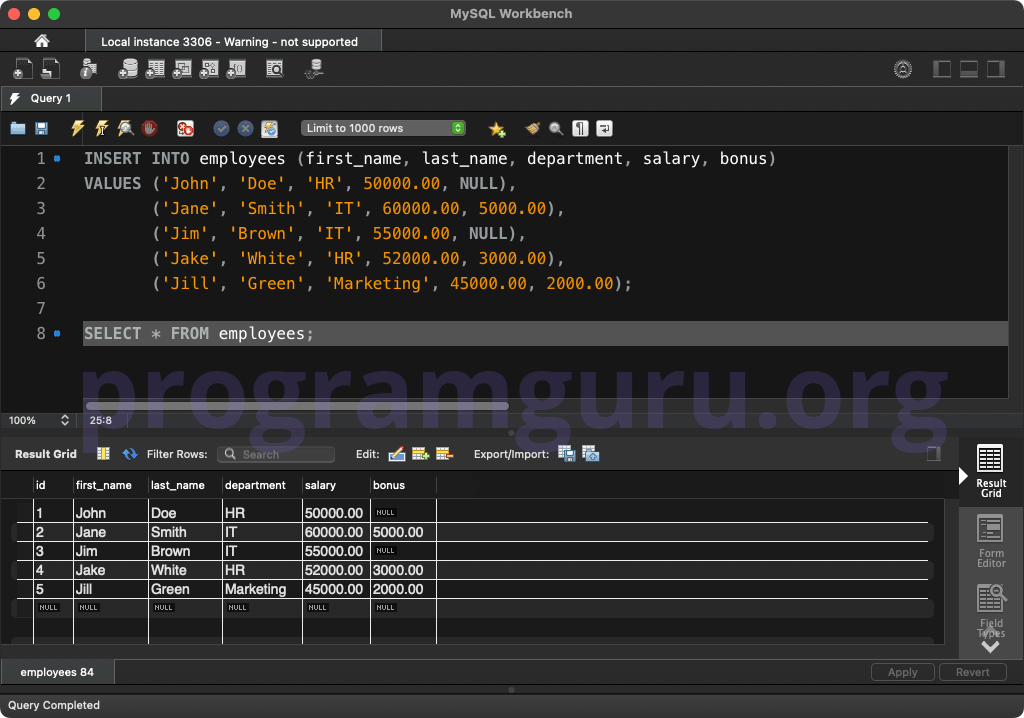
Task: Select the Brown last_name cell
Action: (185, 551)
